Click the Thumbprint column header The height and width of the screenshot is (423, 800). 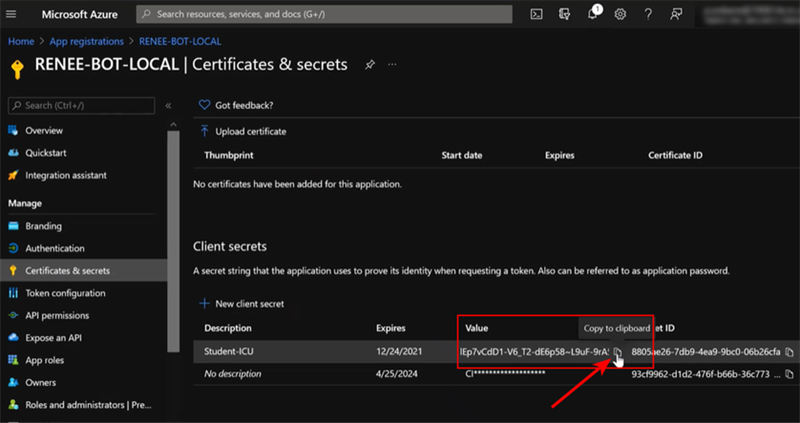(229, 155)
